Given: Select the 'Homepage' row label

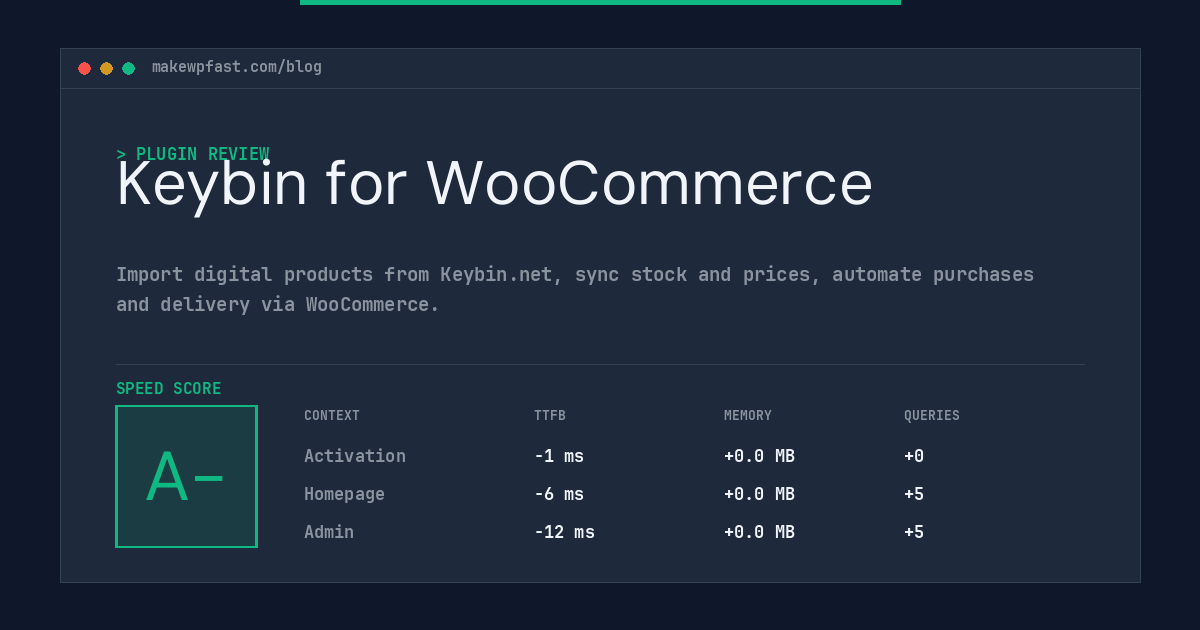Looking at the screenshot, I should 344,494.
